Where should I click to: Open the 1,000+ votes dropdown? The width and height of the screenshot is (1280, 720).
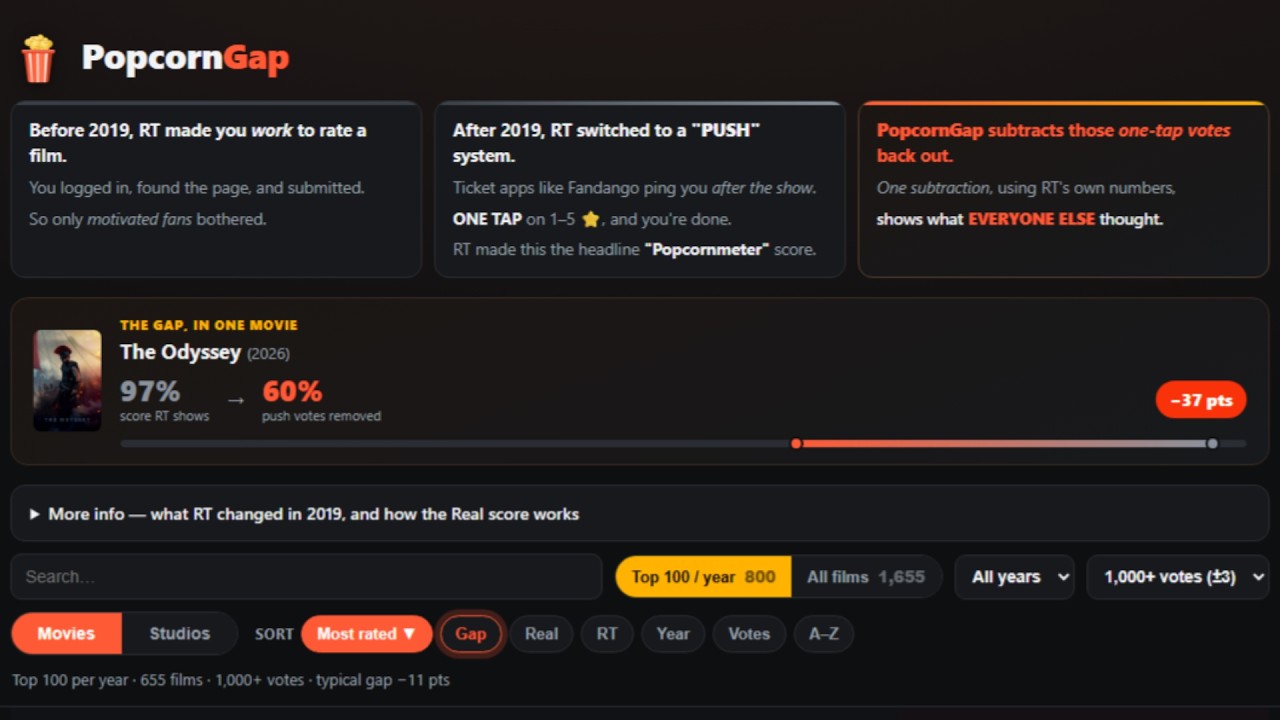(1178, 576)
